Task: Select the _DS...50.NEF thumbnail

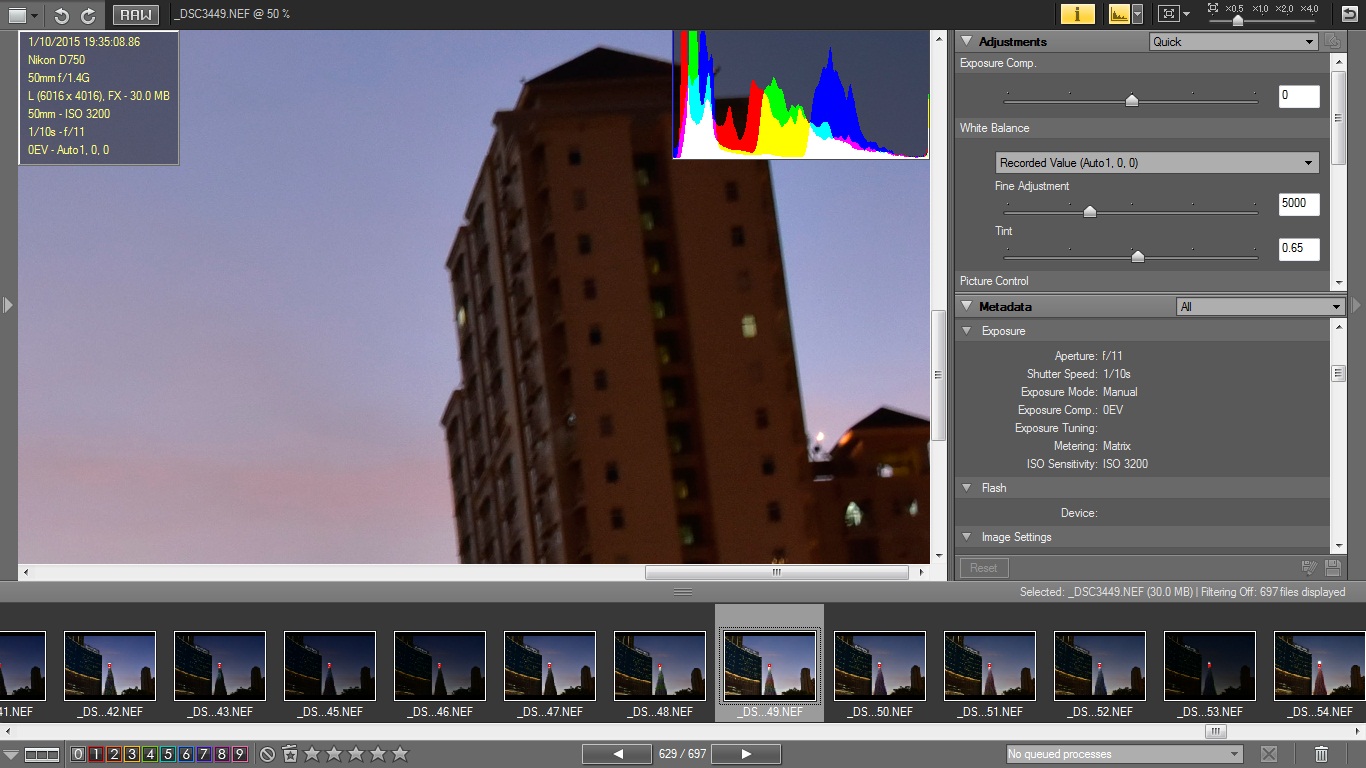Action: click(879, 668)
